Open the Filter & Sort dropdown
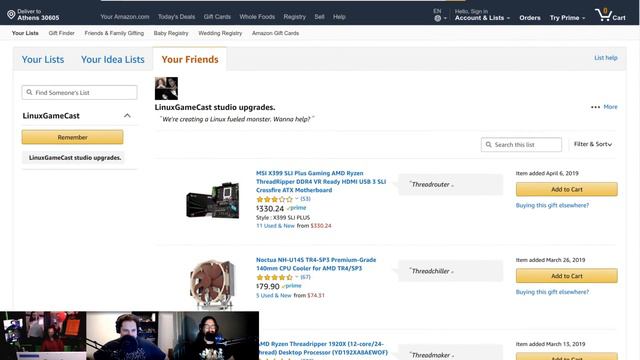 point(593,144)
